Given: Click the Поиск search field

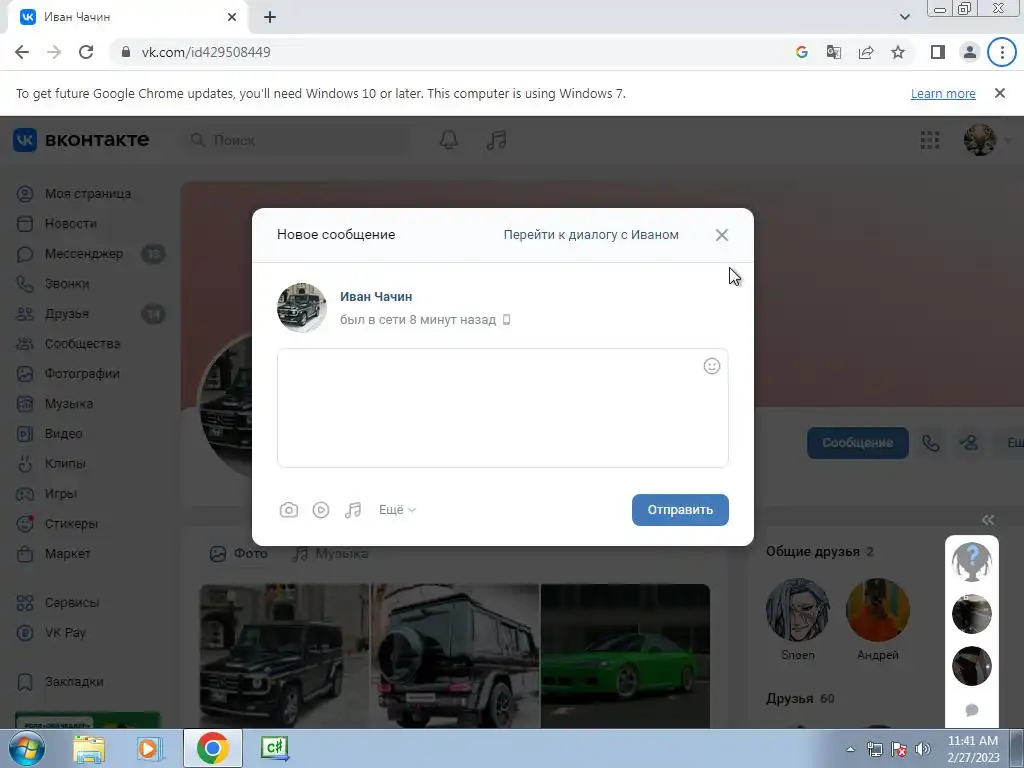Looking at the screenshot, I should click(x=294, y=140).
